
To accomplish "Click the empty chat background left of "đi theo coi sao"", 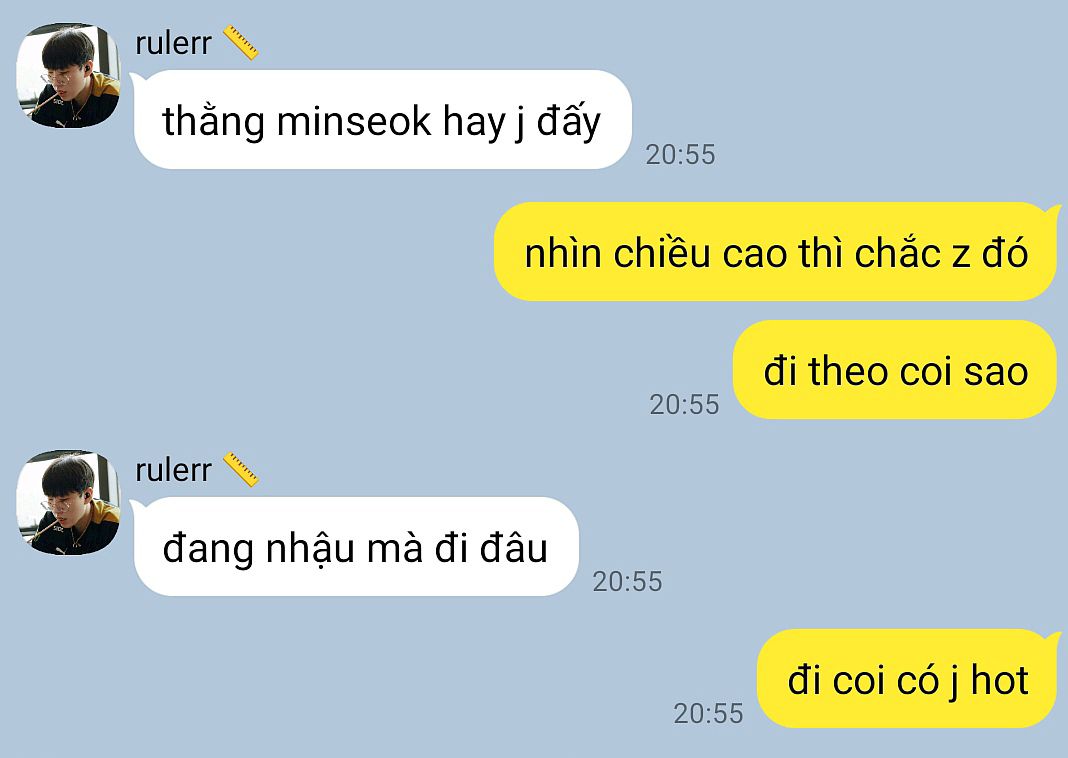I will [x=341, y=371].
